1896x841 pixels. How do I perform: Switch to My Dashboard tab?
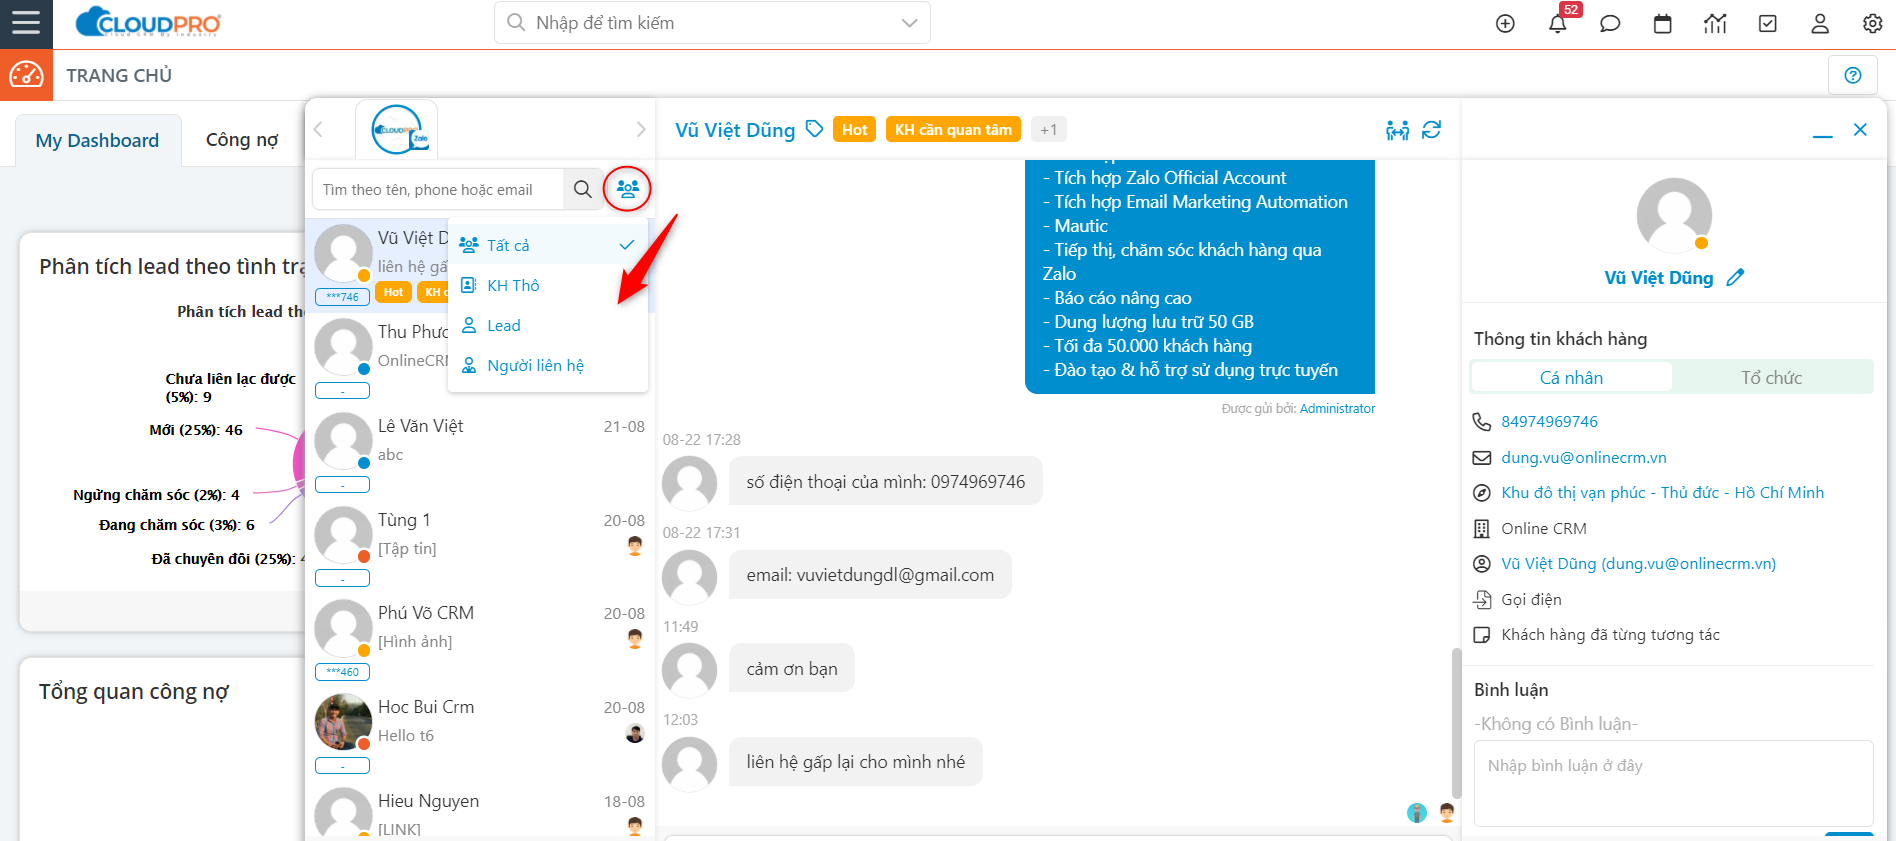[98, 140]
